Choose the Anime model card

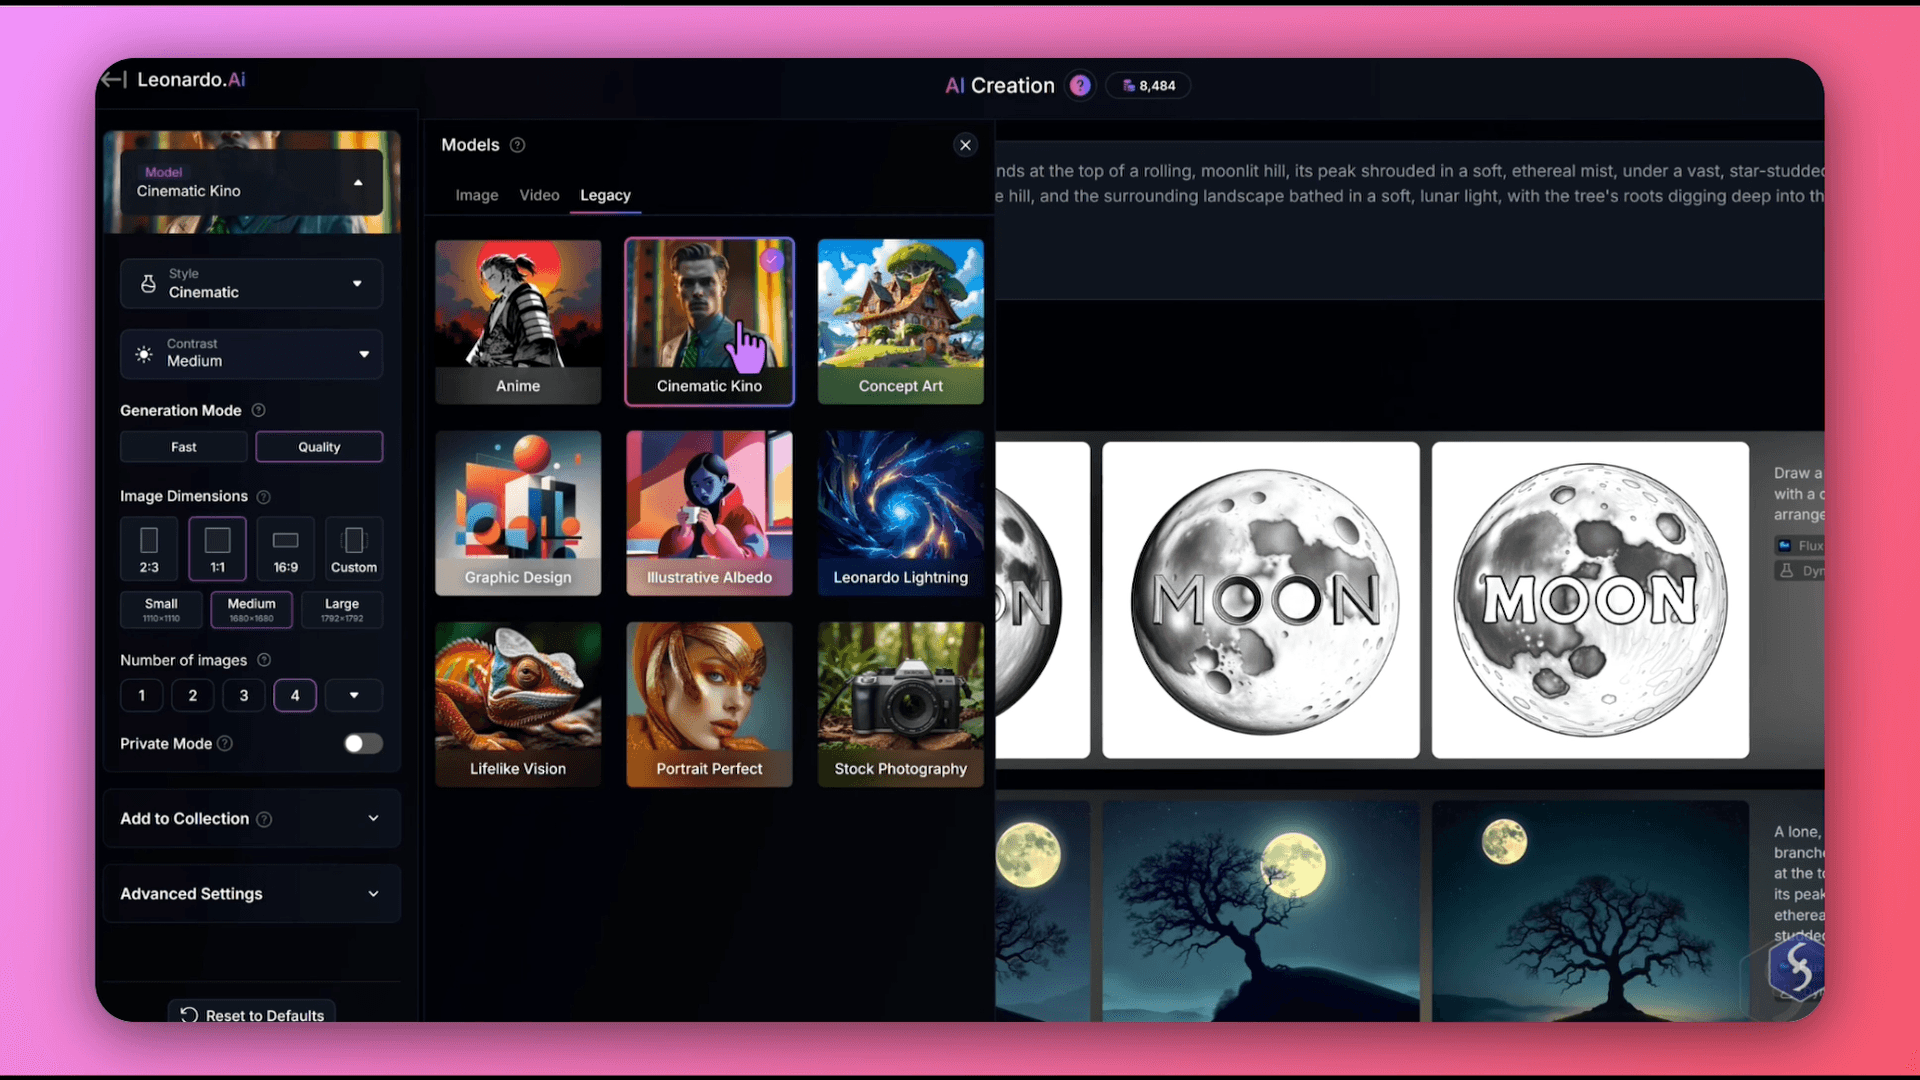pyautogui.click(x=518, y=321)
